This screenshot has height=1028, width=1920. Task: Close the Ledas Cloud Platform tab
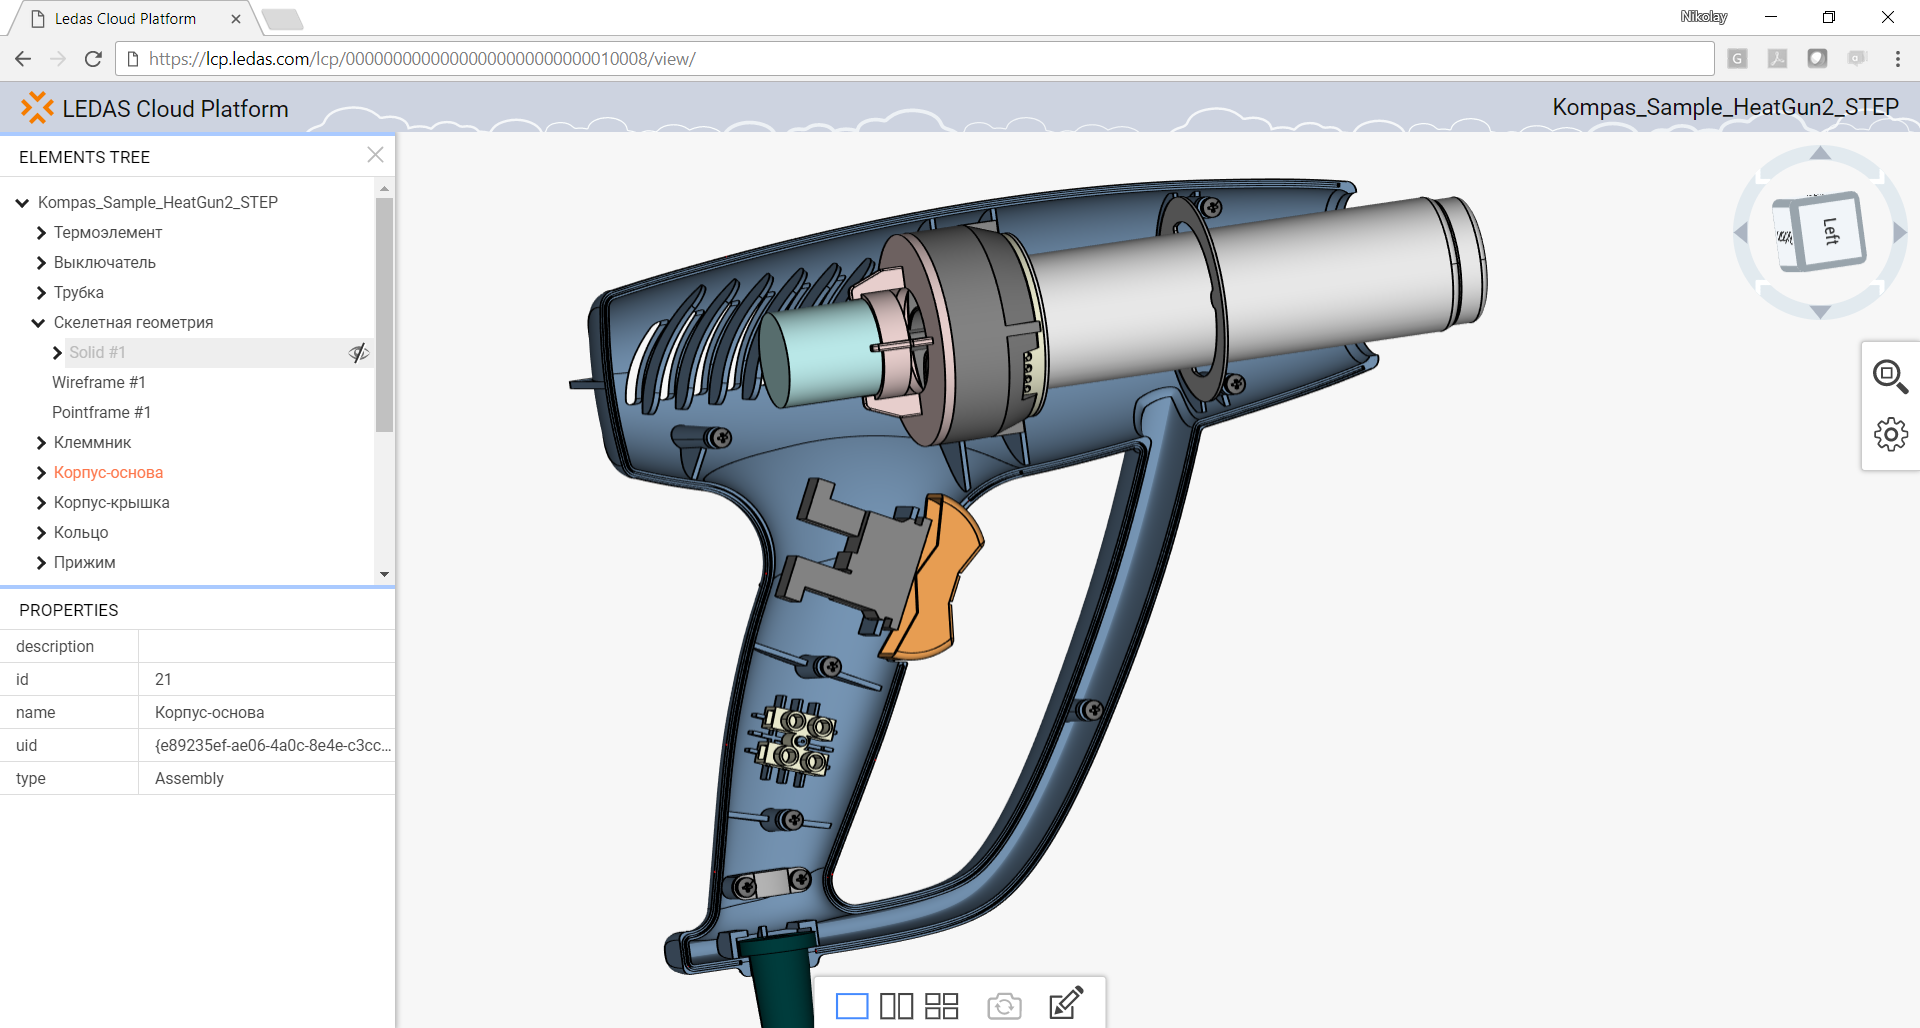coord(236,19)
